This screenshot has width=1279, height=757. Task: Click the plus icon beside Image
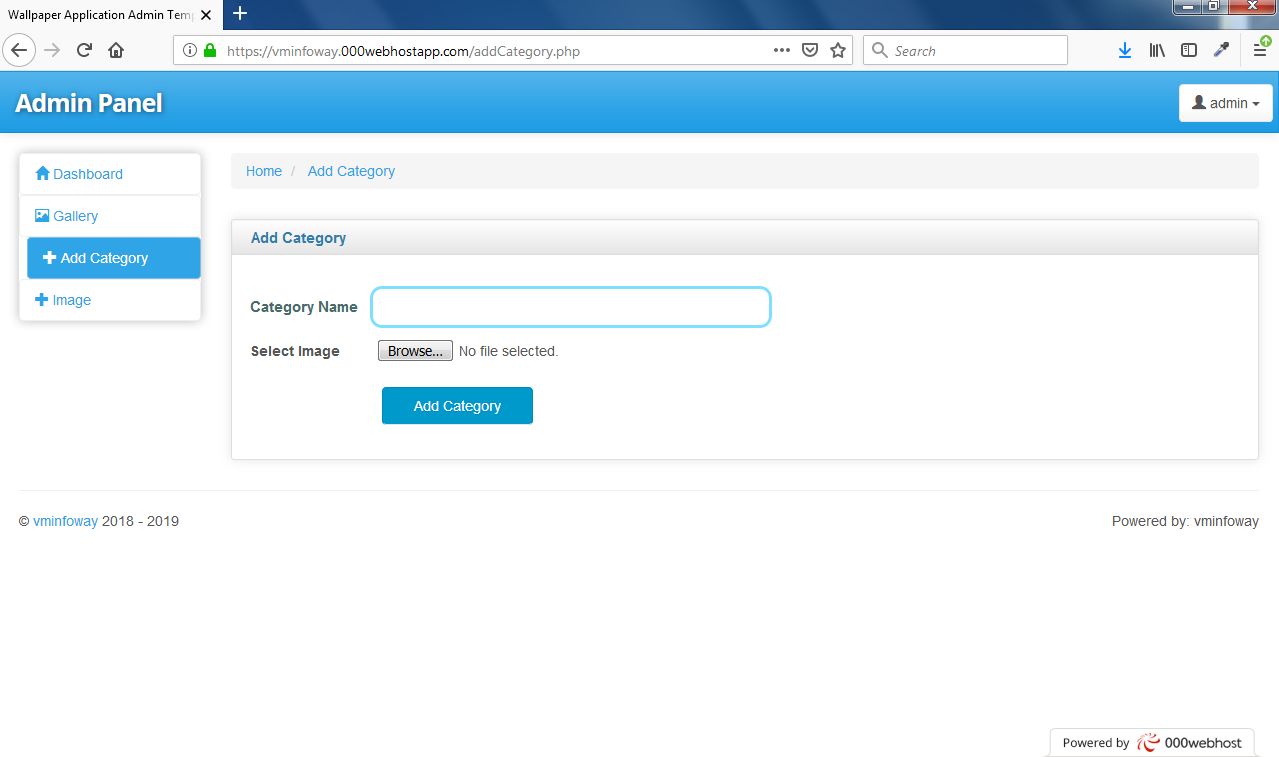coord(41,299)
